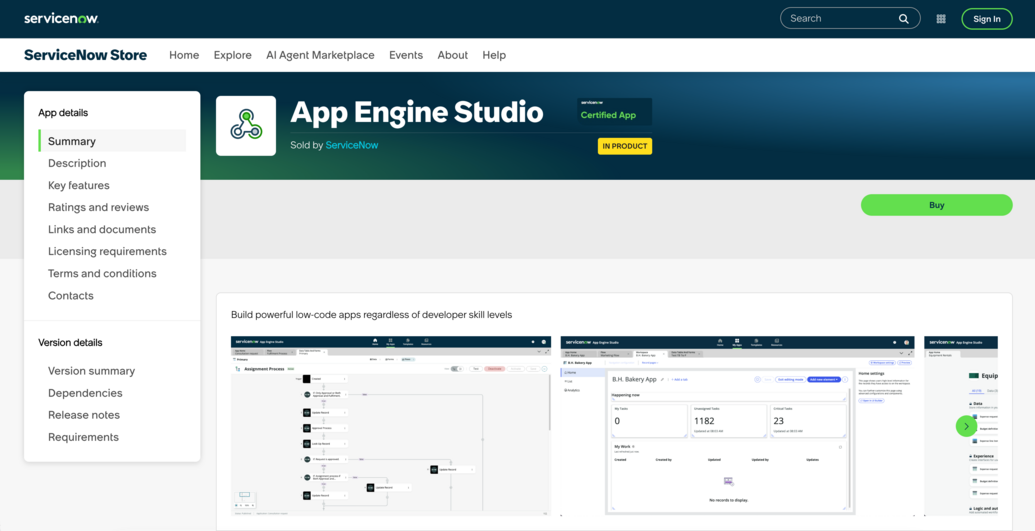Jump to Contacts section
Viewport: 1035px width, 531px height.
(71, 296)
